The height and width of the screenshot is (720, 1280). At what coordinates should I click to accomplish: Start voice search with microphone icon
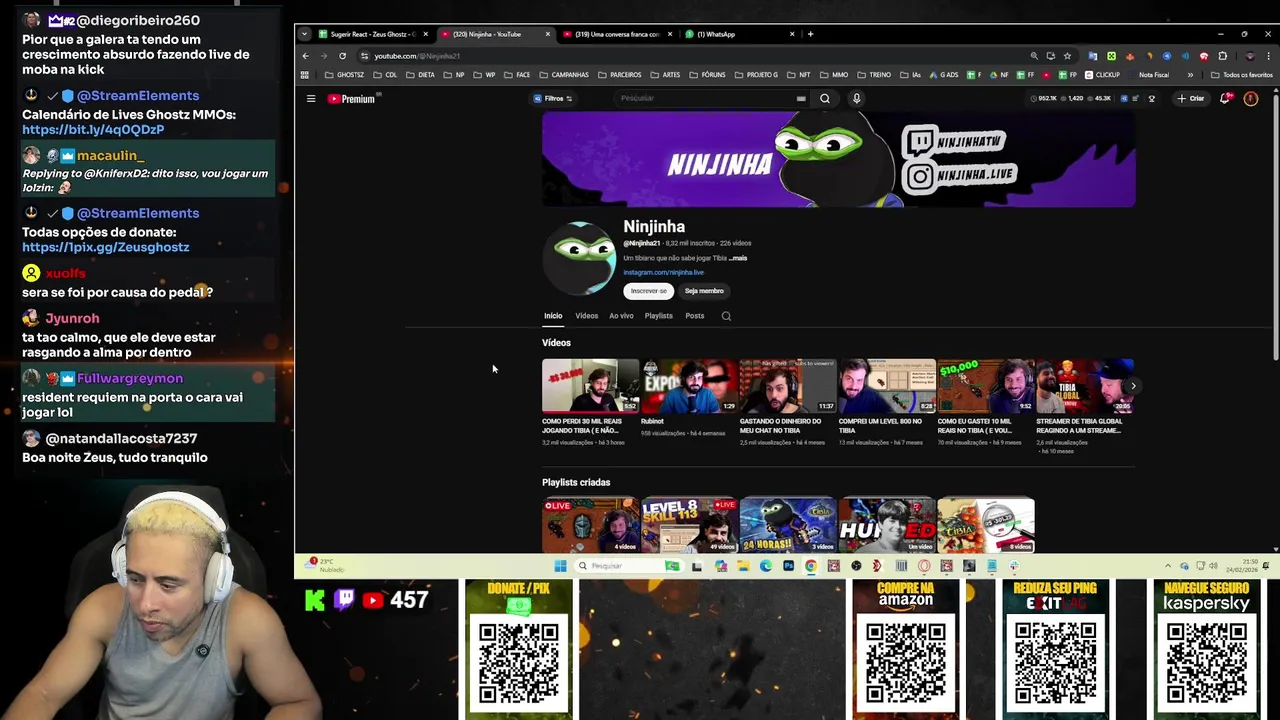(x=856, y=98)
